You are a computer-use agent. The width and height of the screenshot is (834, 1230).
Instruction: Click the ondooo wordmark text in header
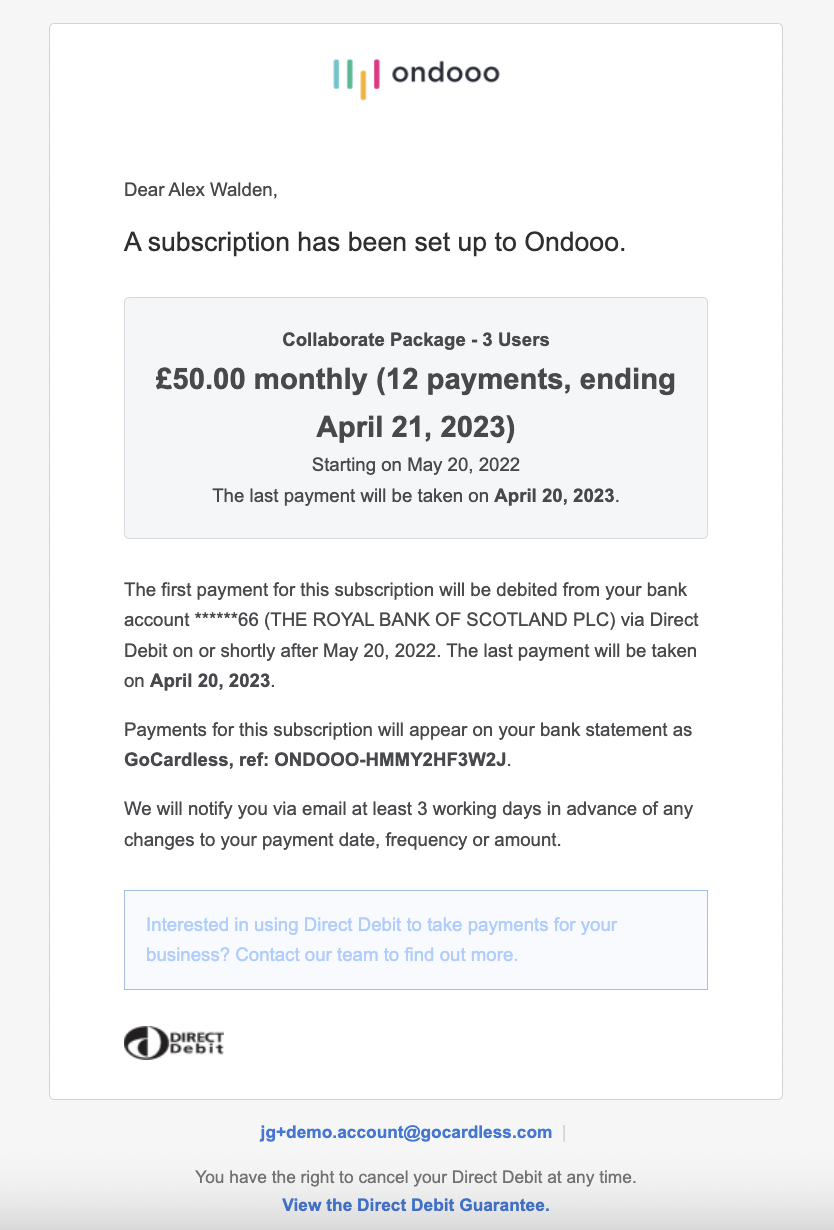445,73
